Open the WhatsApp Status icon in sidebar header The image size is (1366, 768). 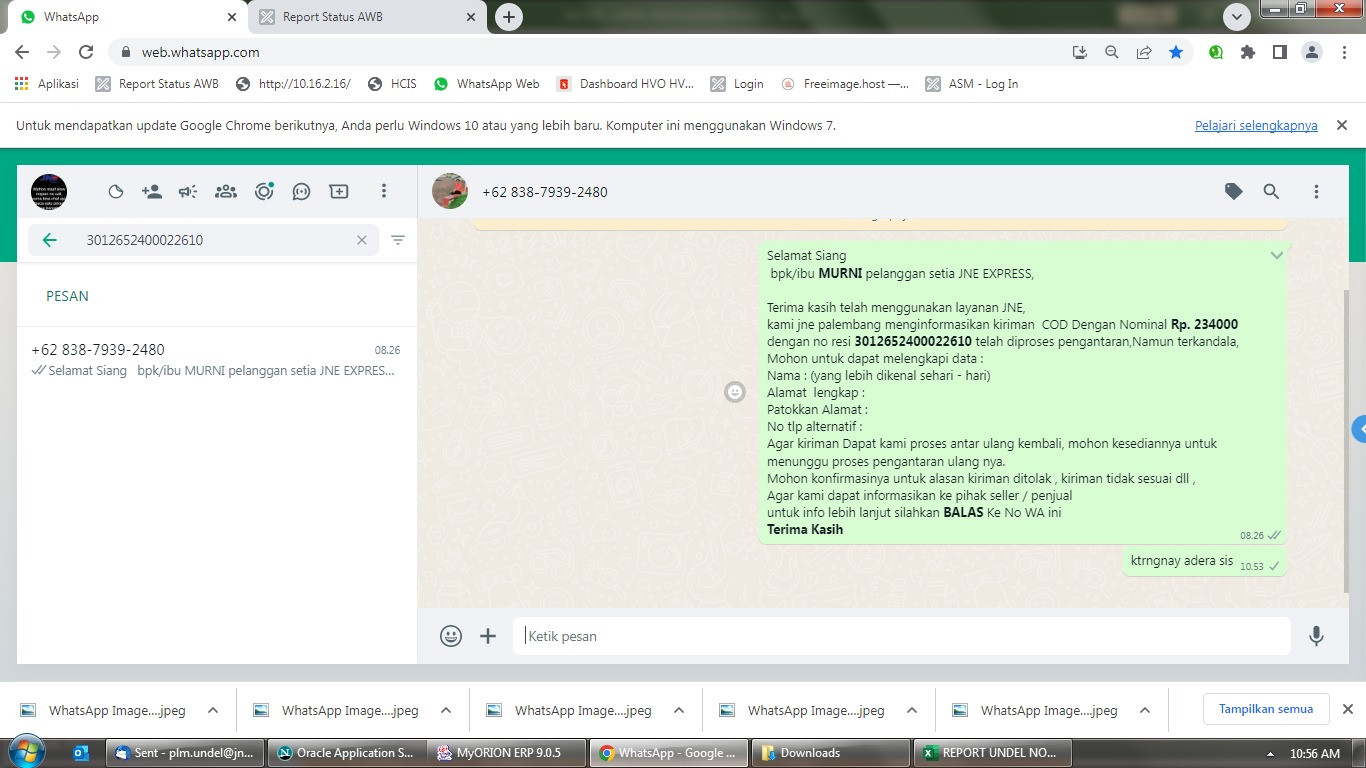pyautogui.click(x=116, y=191)
